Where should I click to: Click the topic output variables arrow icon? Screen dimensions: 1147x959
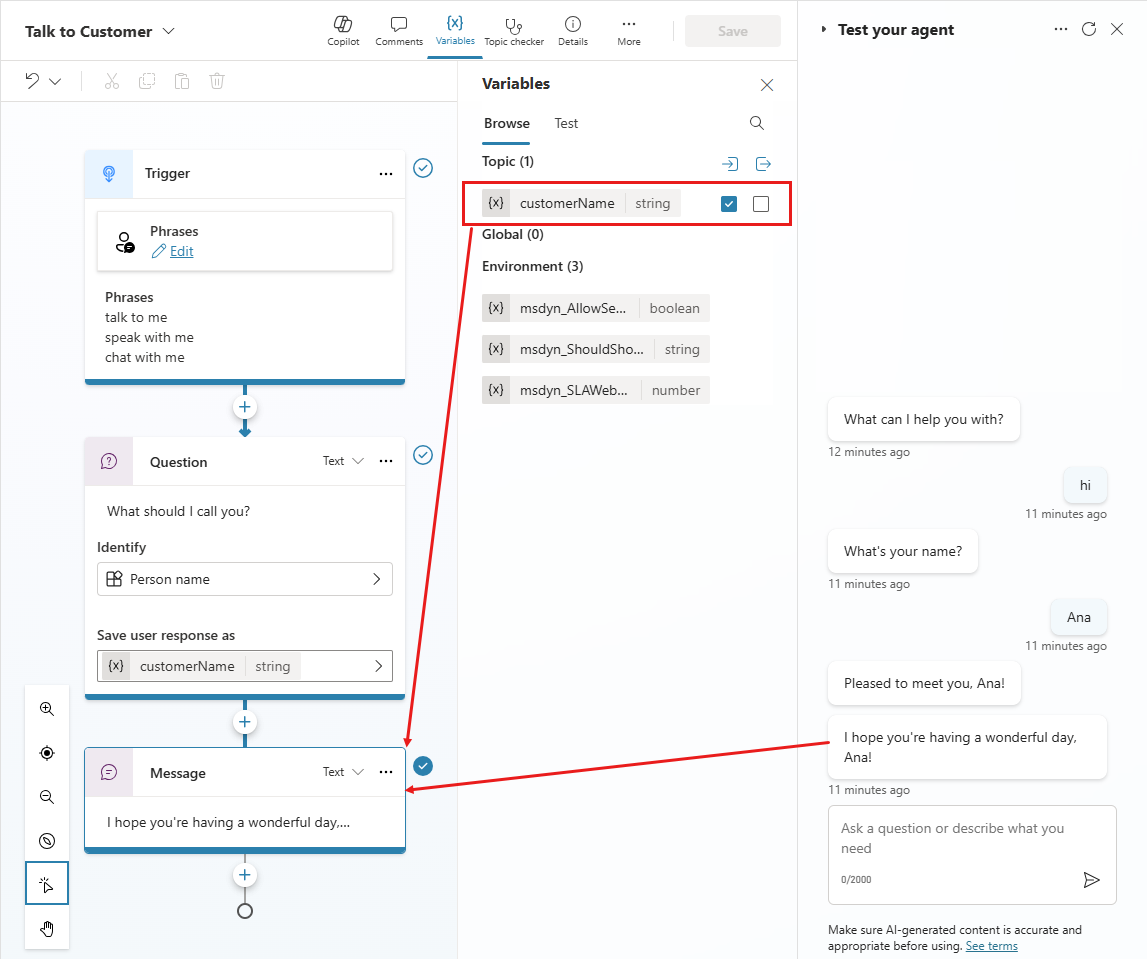pyautogui.click(x=763, y=164)
